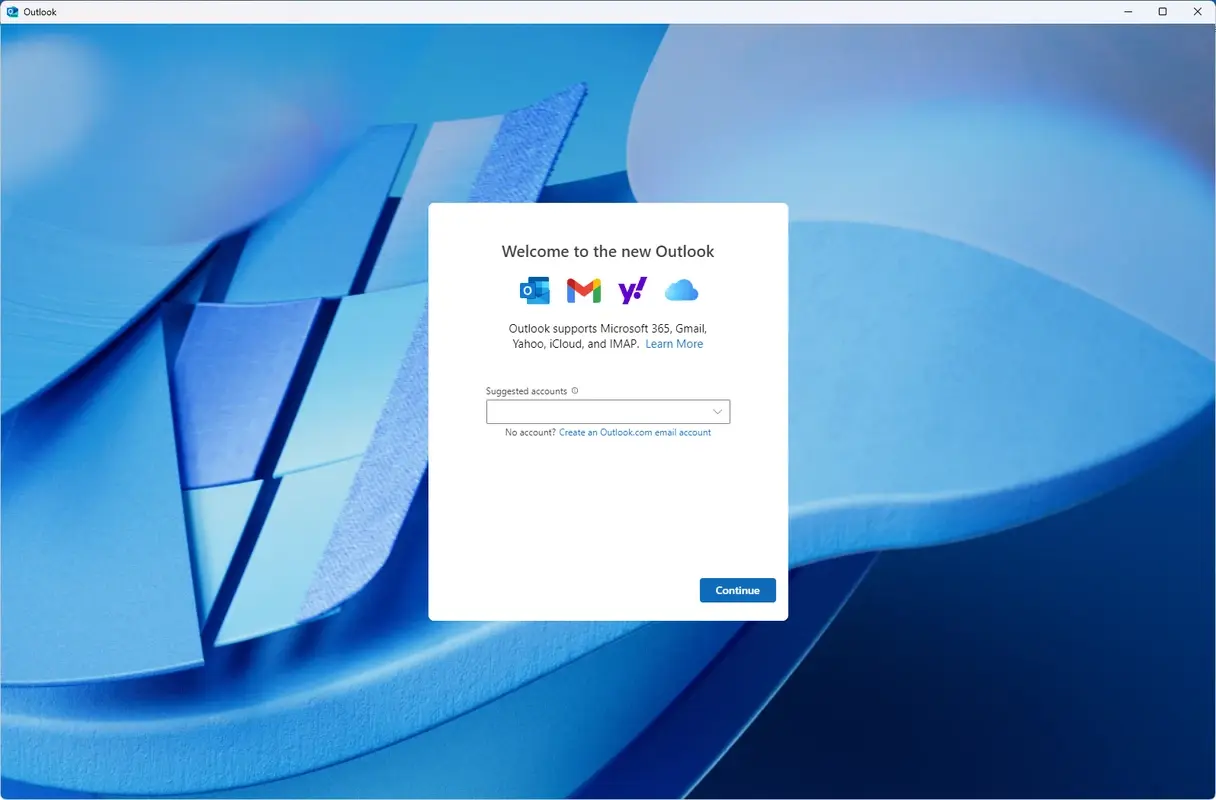Click the email account input field
The width and height of the screenshot is (1216, 800).
tap(595, 411)
